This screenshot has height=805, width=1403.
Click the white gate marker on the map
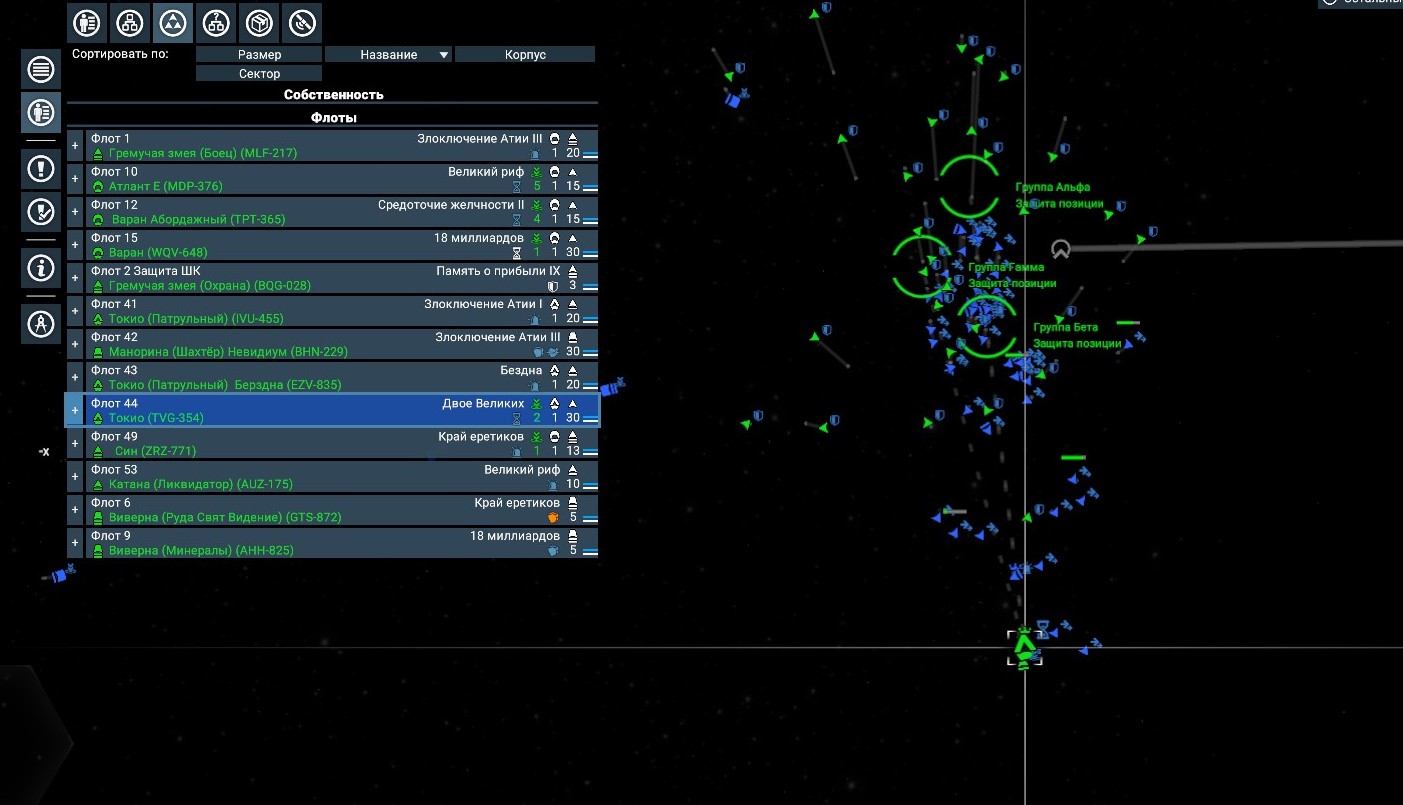pyautogui.click(x=1060, y=248)
